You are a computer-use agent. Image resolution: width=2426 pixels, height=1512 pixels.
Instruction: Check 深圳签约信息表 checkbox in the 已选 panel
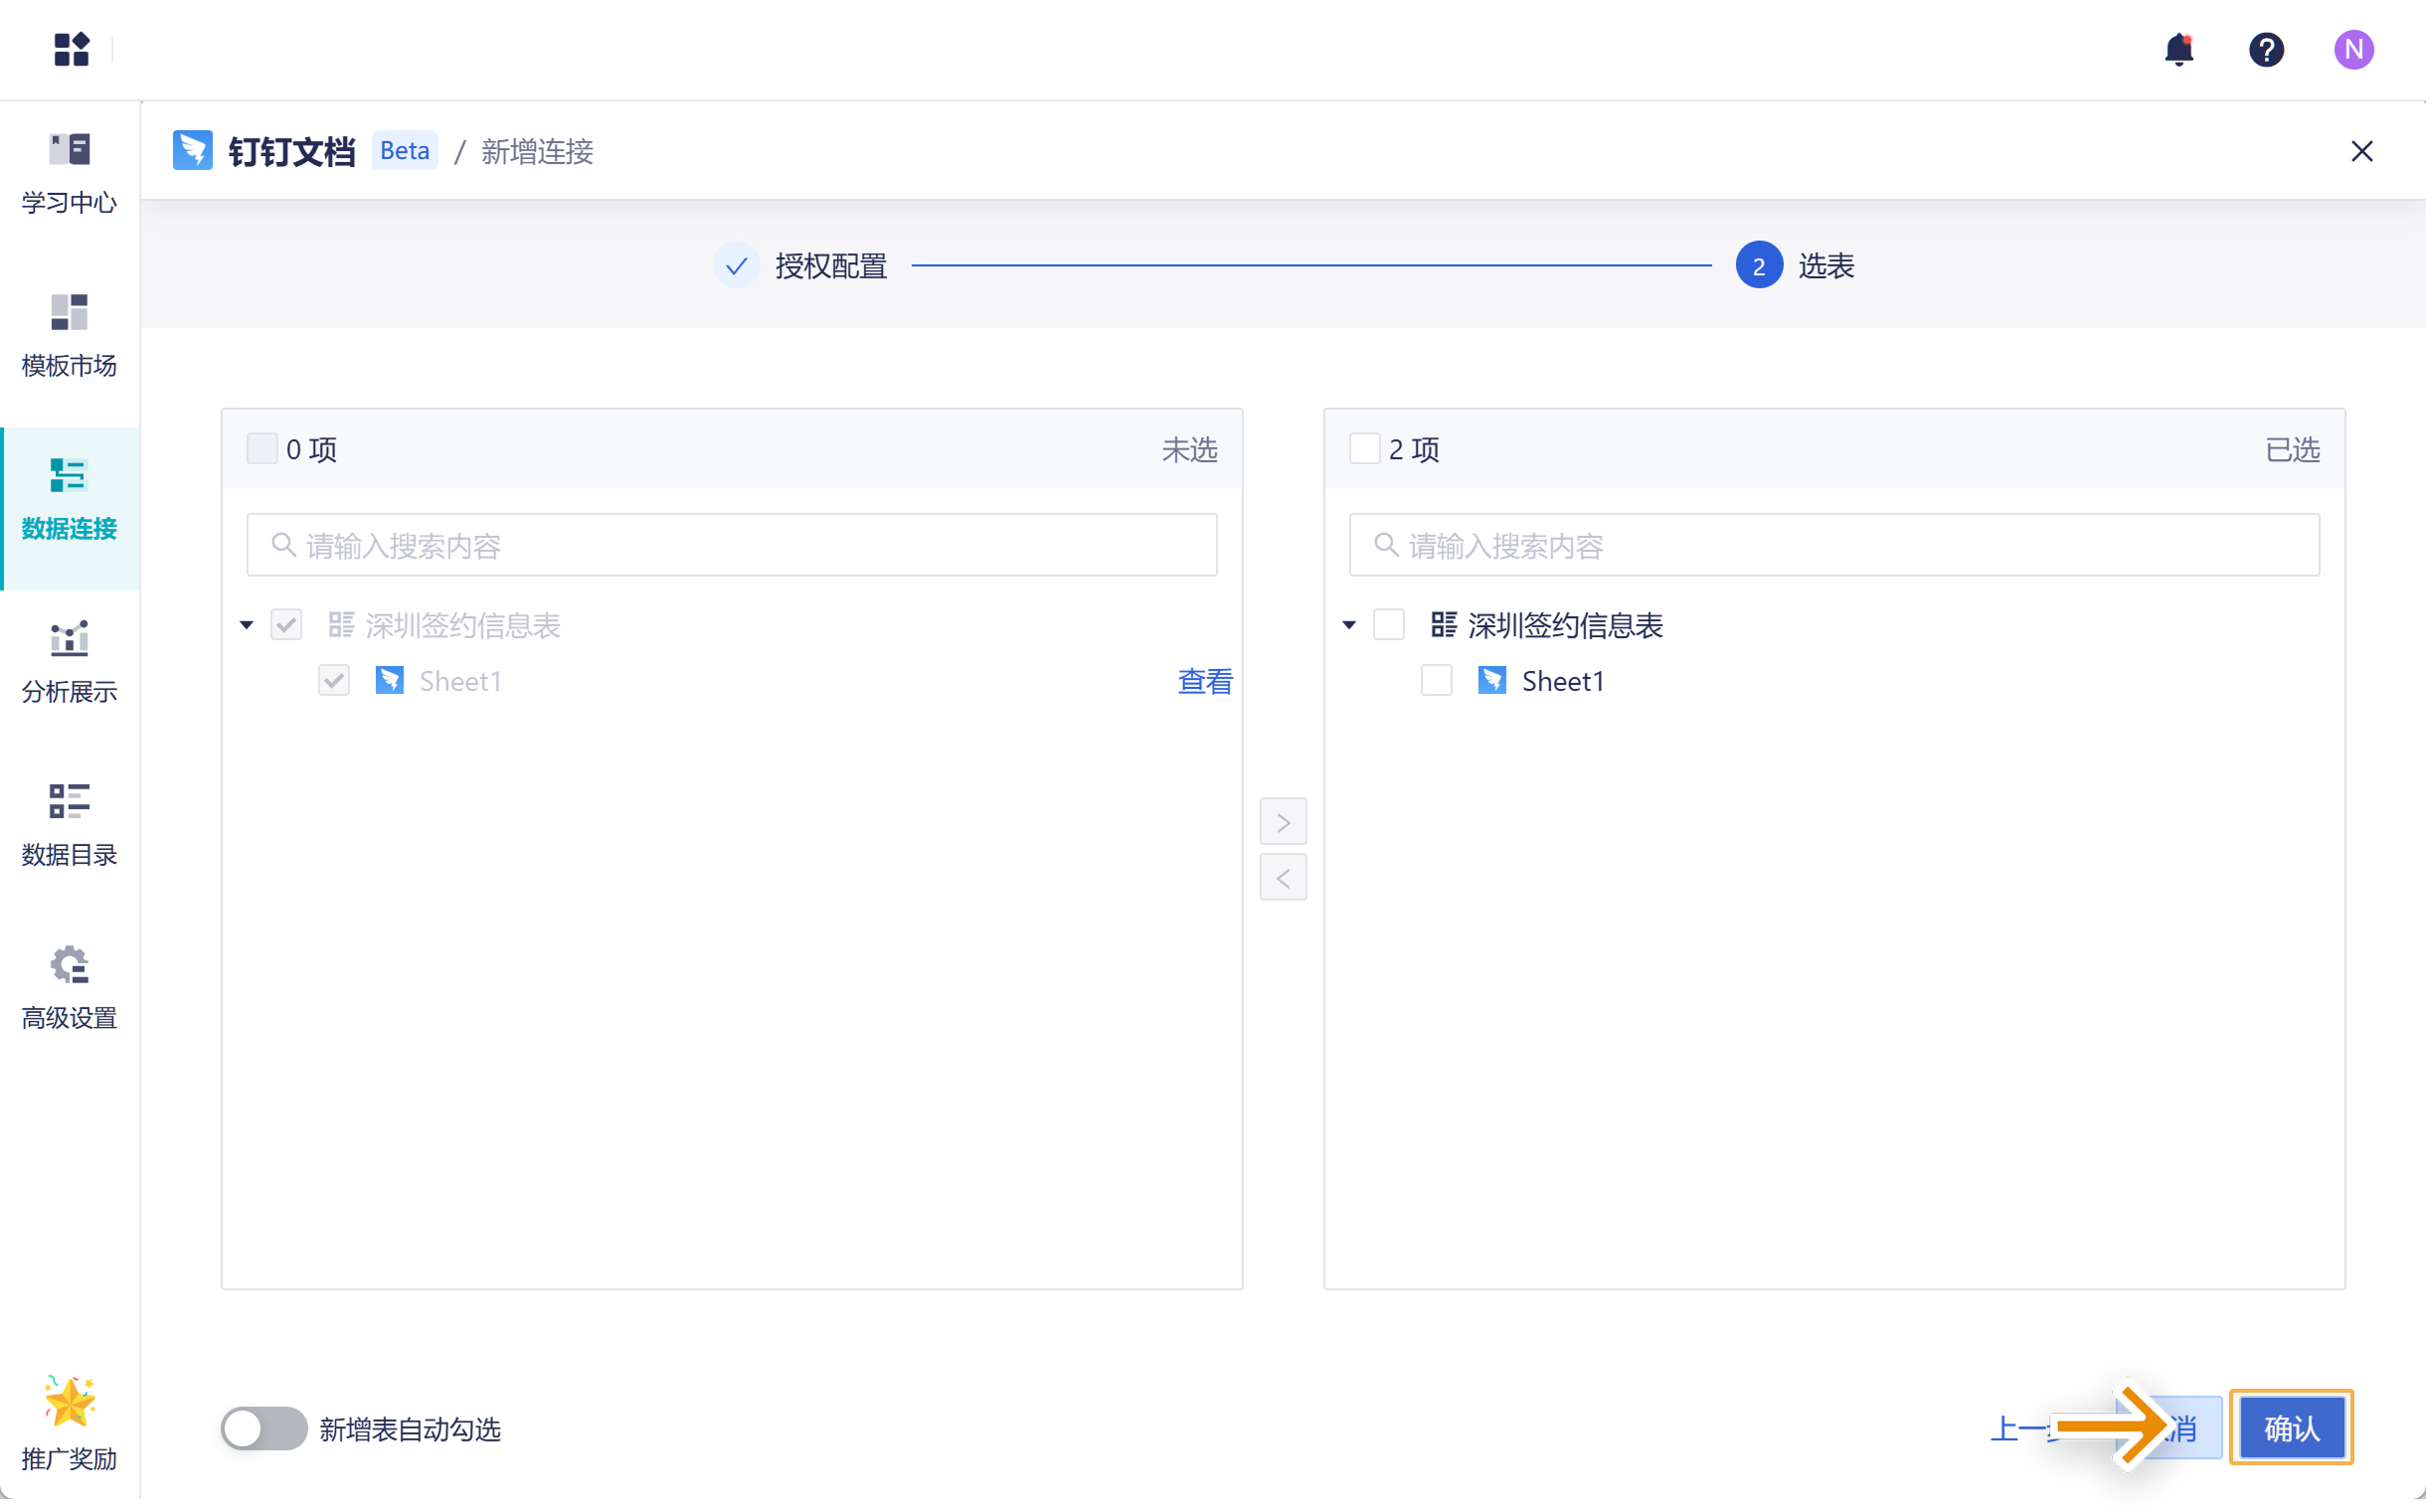coord(1388,625)
